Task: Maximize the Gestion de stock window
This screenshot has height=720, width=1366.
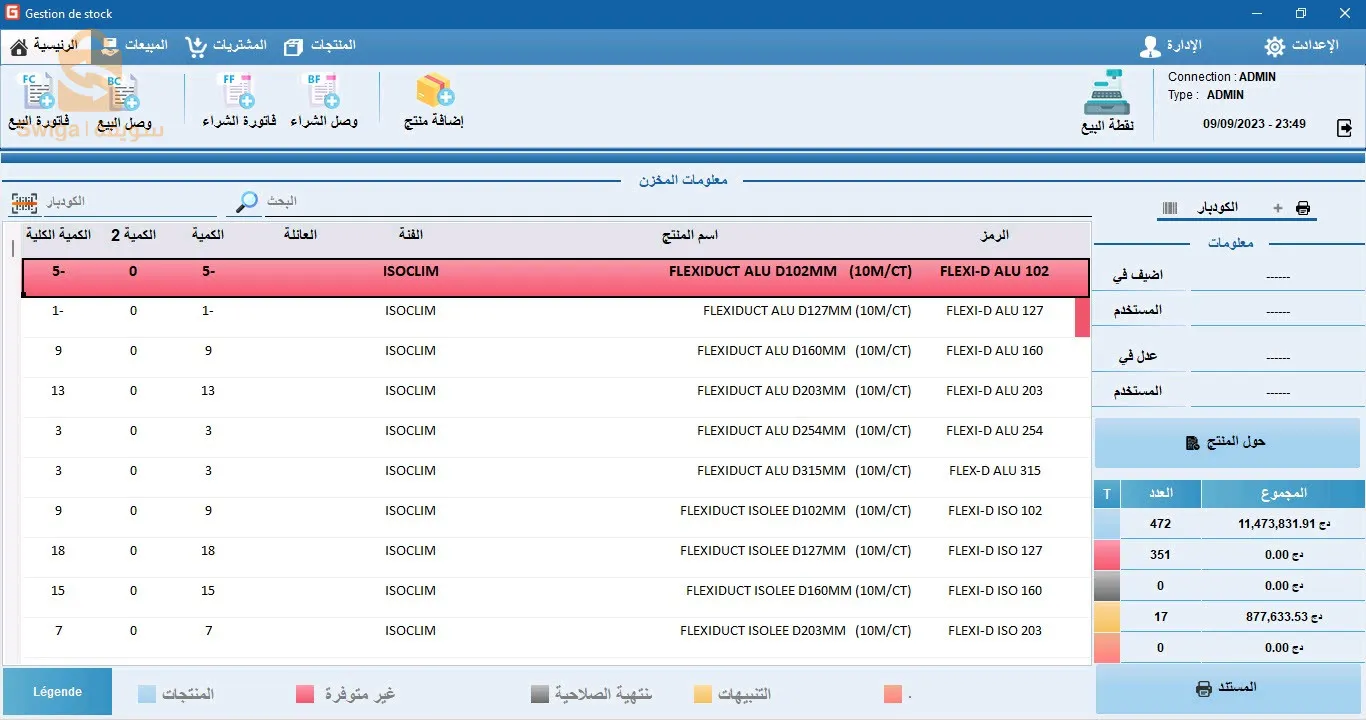Action: [x=1300, y=13]
